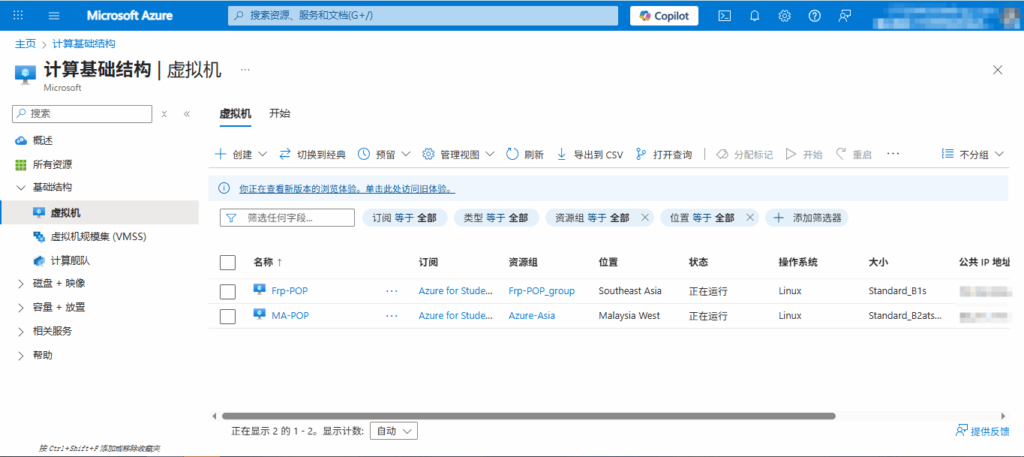Open the Frp-POP row ellipsis menu
Image resolution: width=1024 pixels, height=457 pixels.
coord(392,291)
